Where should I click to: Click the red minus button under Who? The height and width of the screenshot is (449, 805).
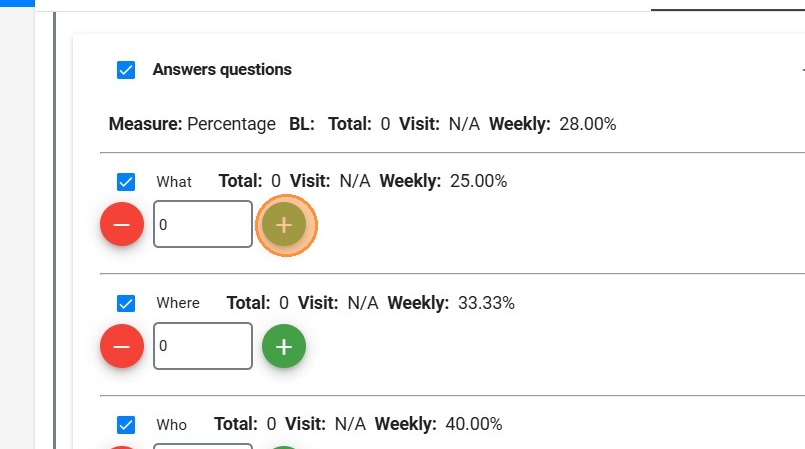pyautogui.click(x=122, y=446)
